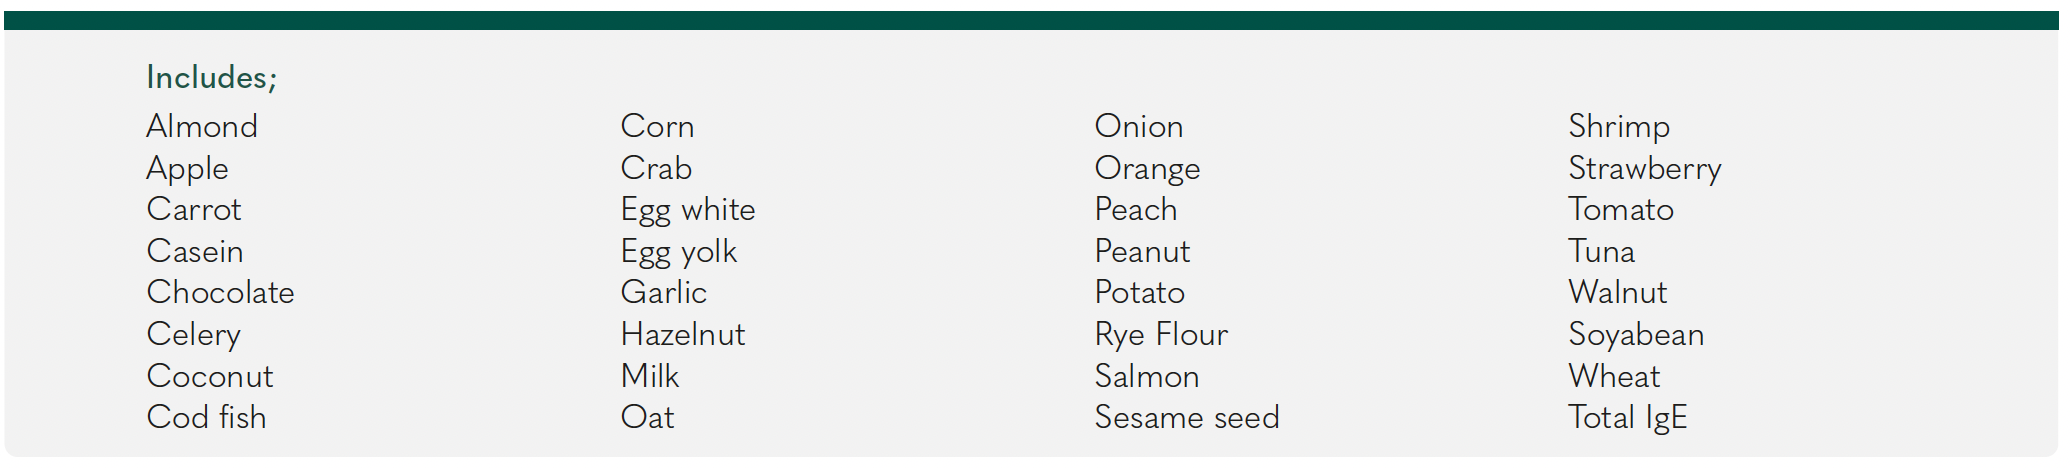Select the Peanut entry
Viewport: 2070px width, 468px height.
pos(1142,251)
